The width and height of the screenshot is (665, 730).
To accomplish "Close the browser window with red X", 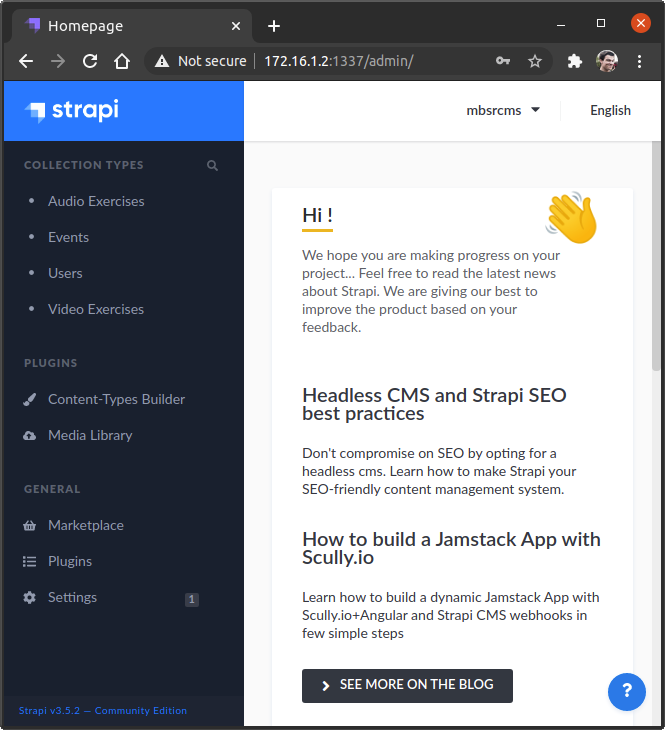I will click(x=641, y=23).
